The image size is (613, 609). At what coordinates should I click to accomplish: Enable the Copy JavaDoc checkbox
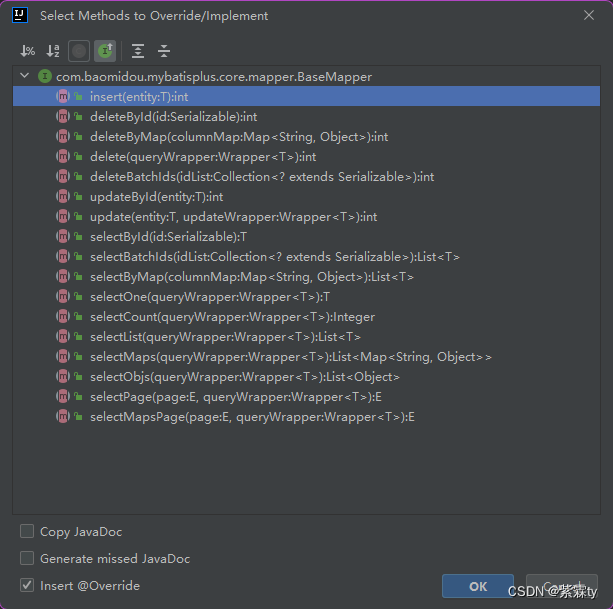click(27, 532)
